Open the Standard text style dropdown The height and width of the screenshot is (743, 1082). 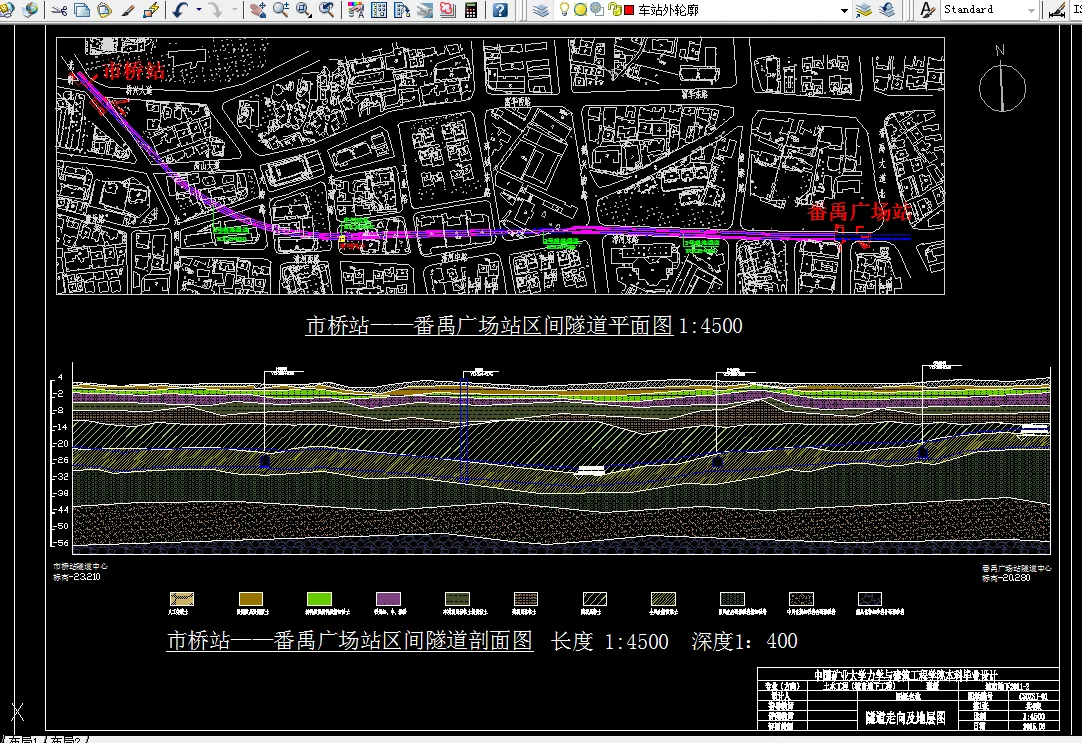(x=1031, y=10)
